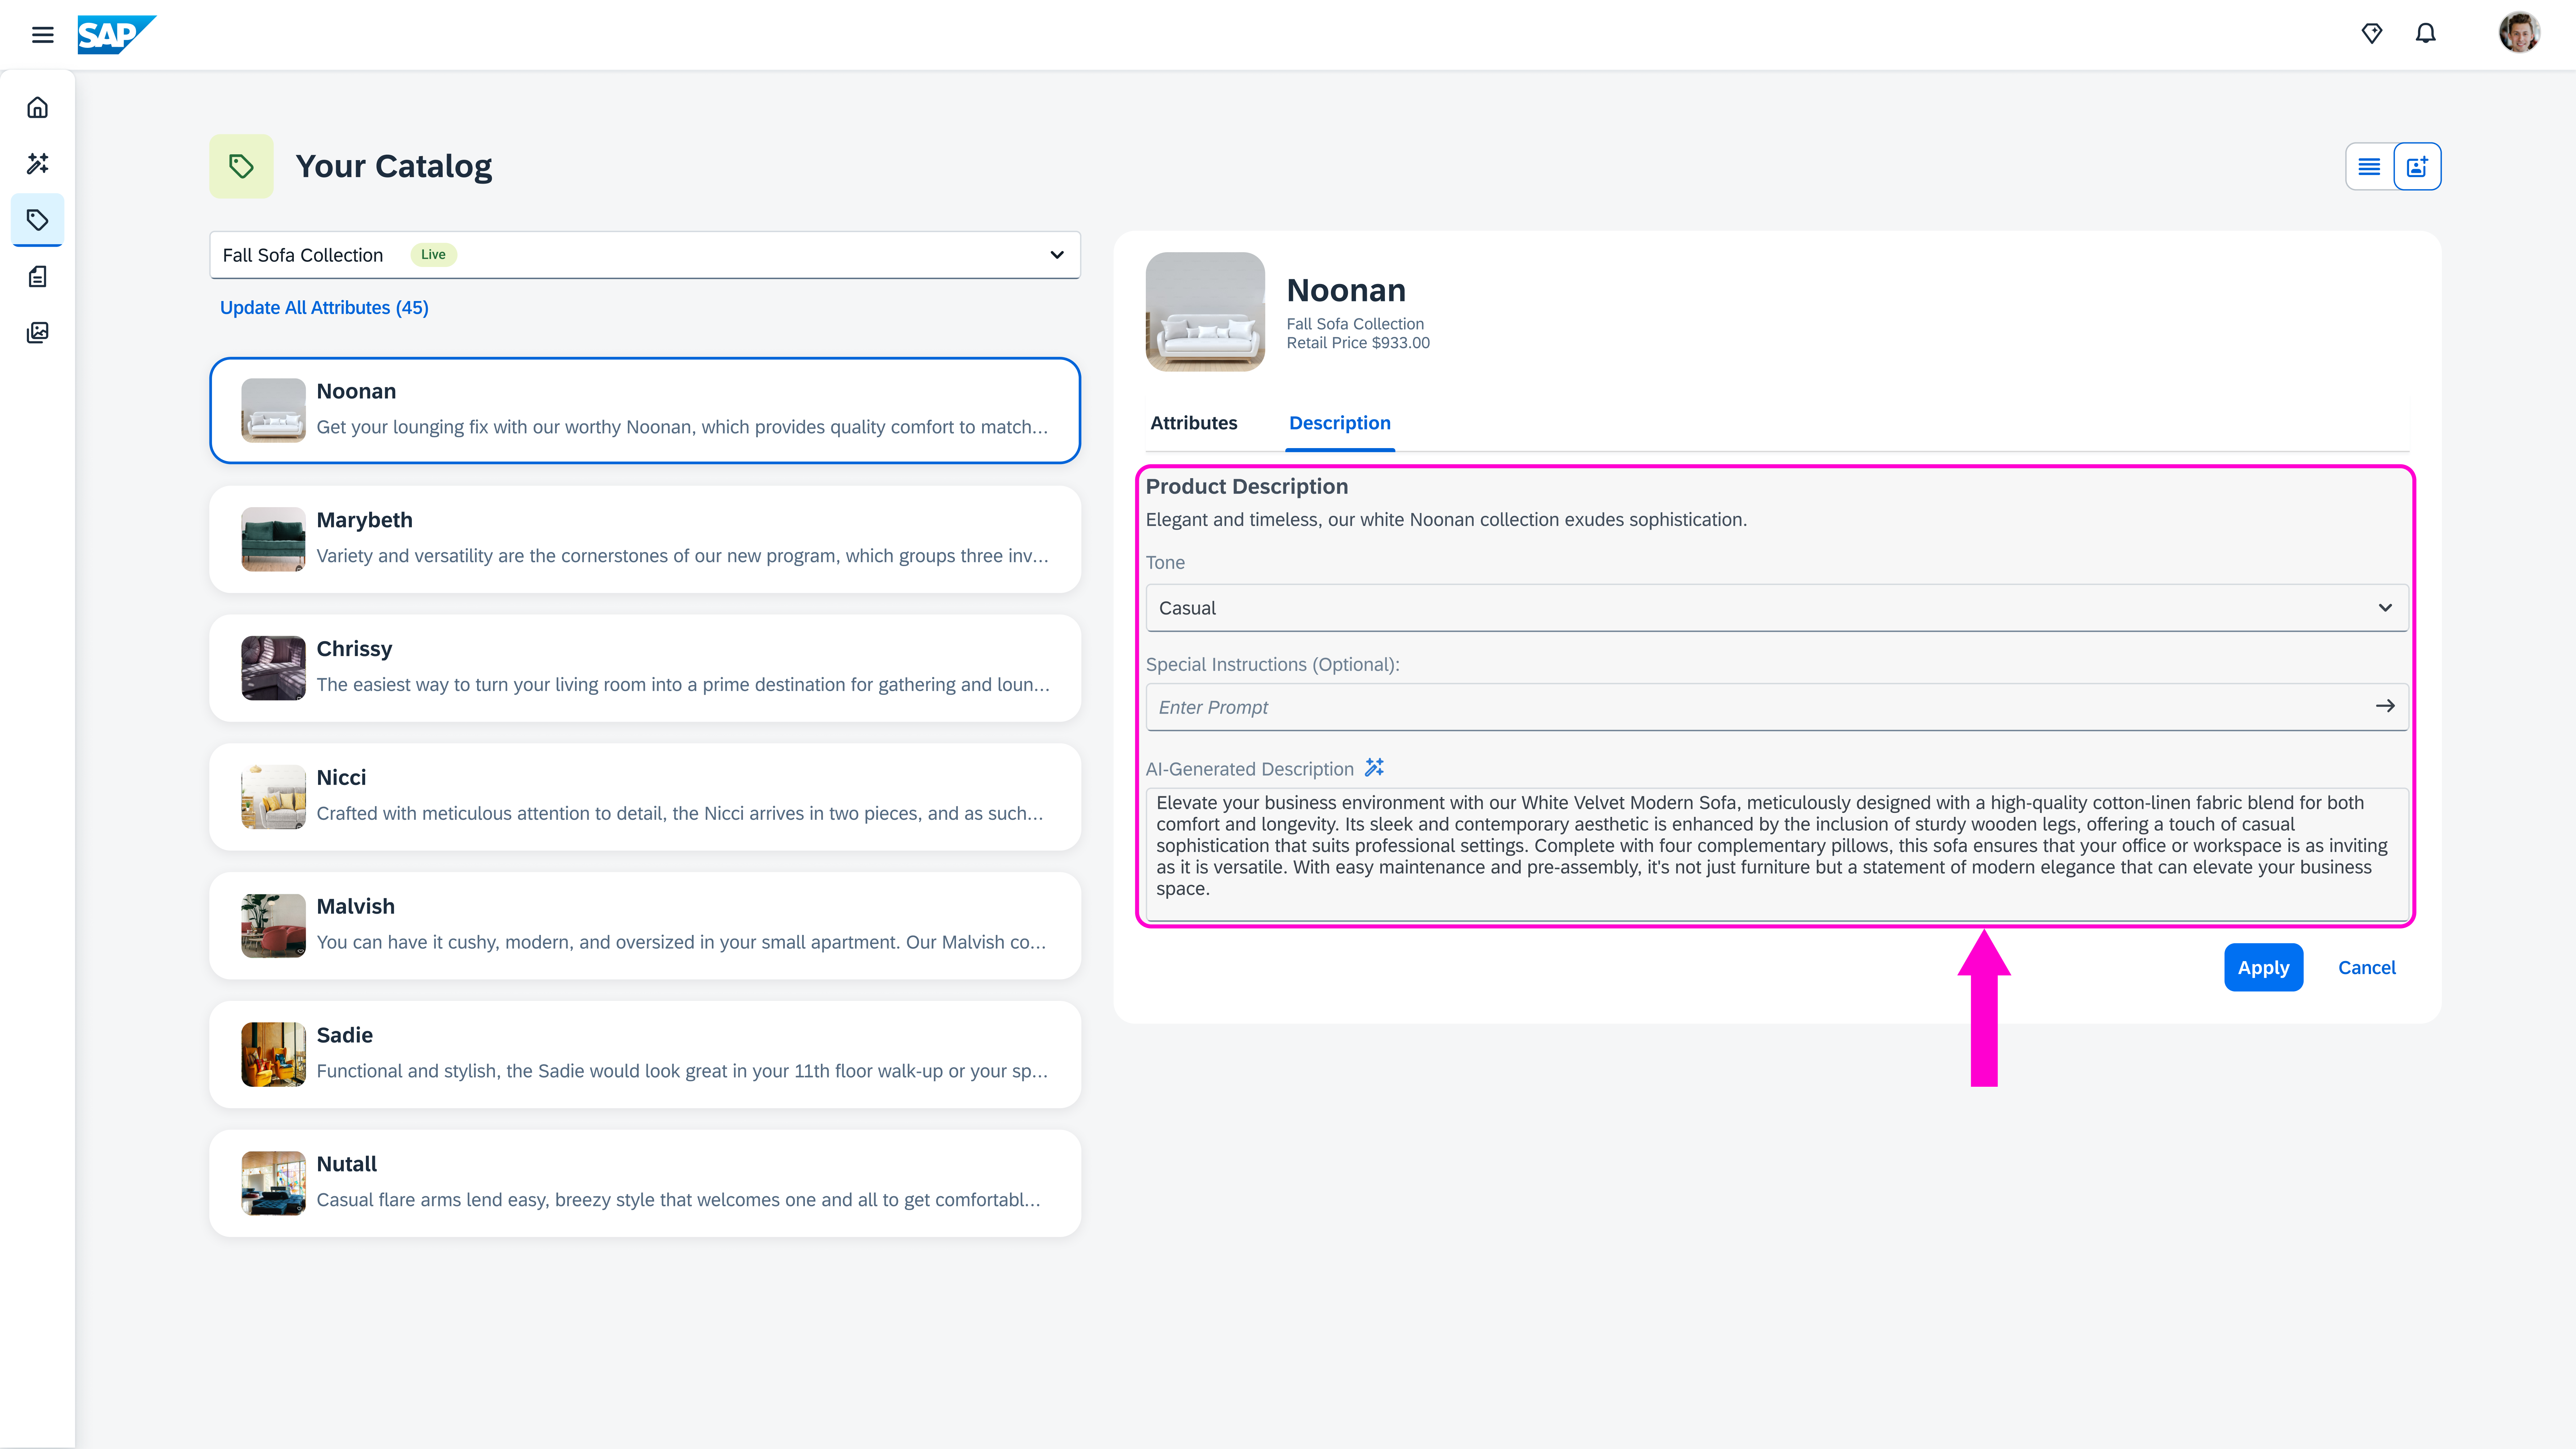The image size is (2576, 1449).
Task: Click the AI-Generated Description sparkle icon
Action: (x=1374, y=768)
